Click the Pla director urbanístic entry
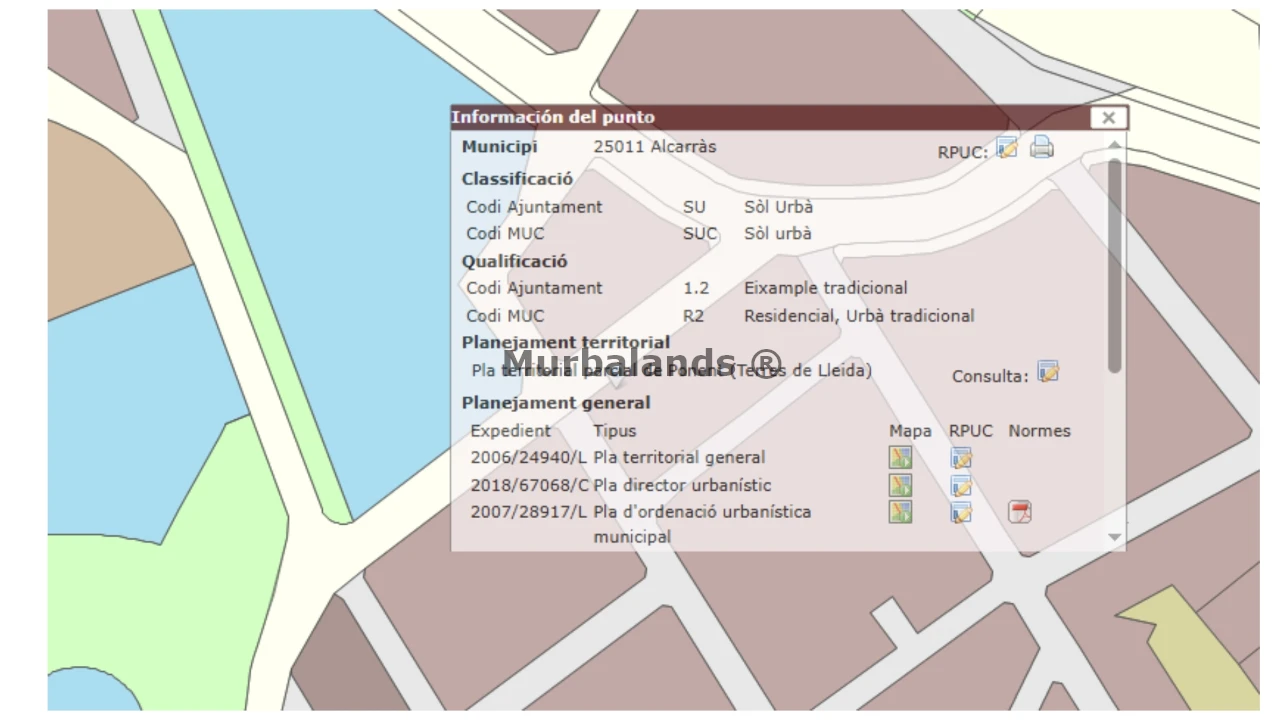This screenshot has height=720, width=1280. (682, 486)
